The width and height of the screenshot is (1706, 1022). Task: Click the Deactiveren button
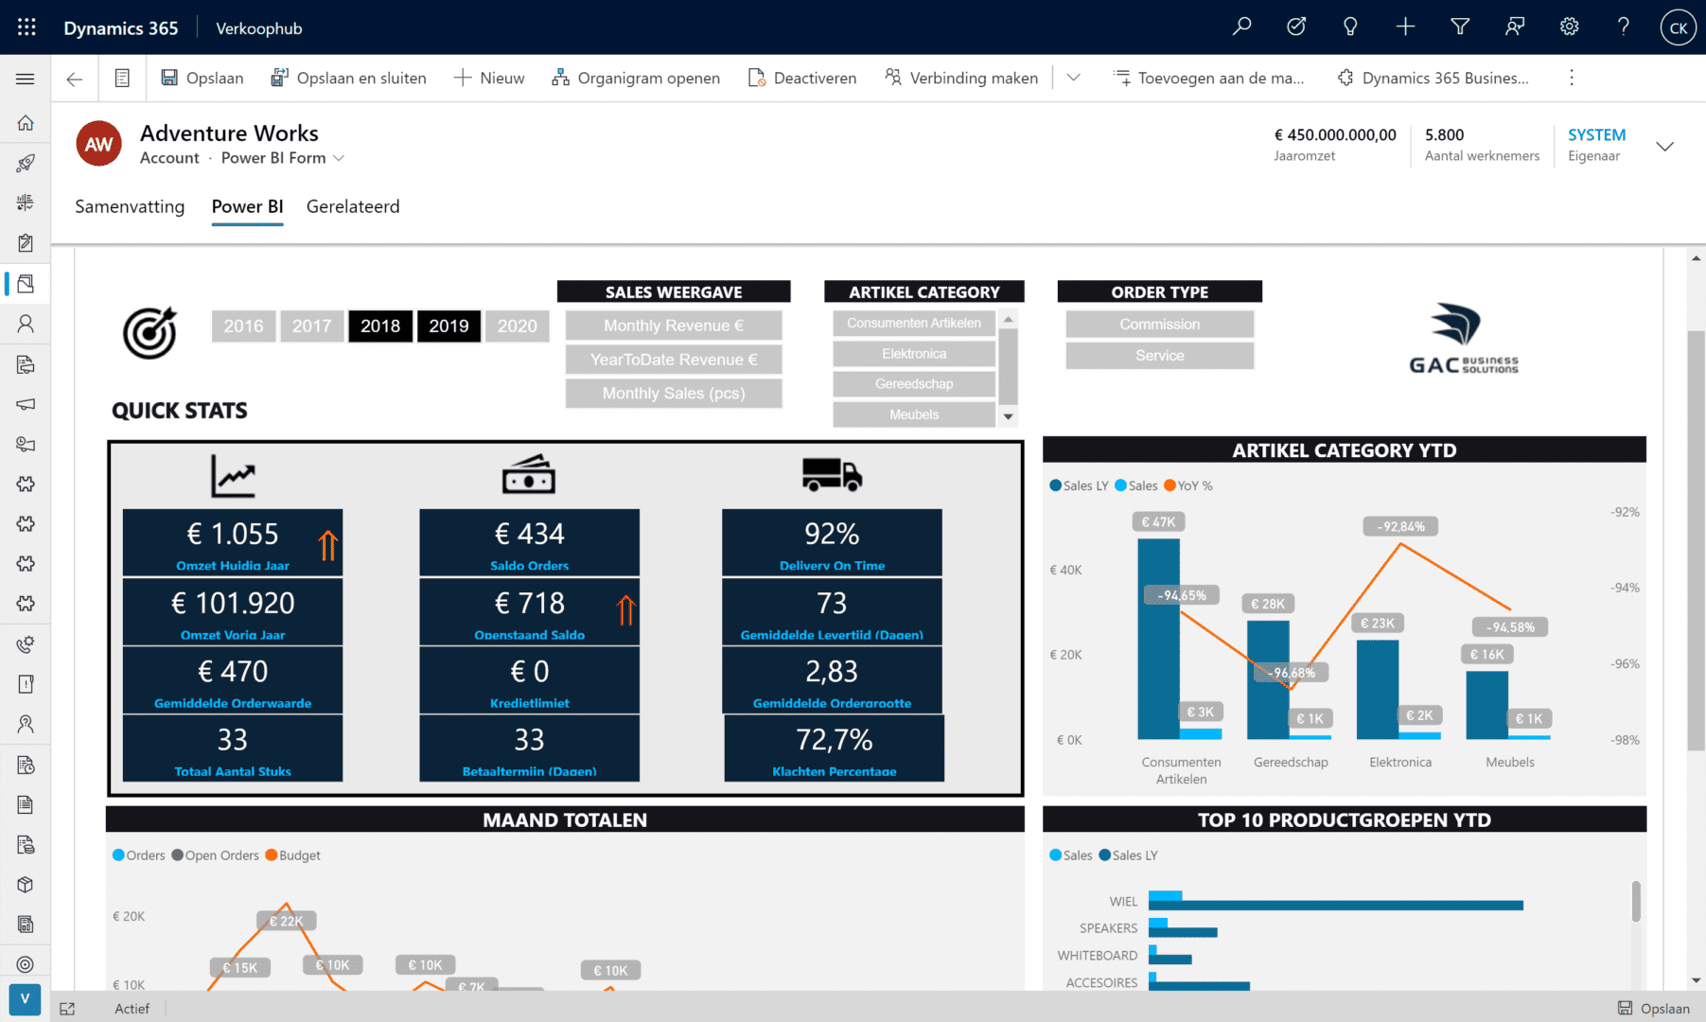click(802, 78)
